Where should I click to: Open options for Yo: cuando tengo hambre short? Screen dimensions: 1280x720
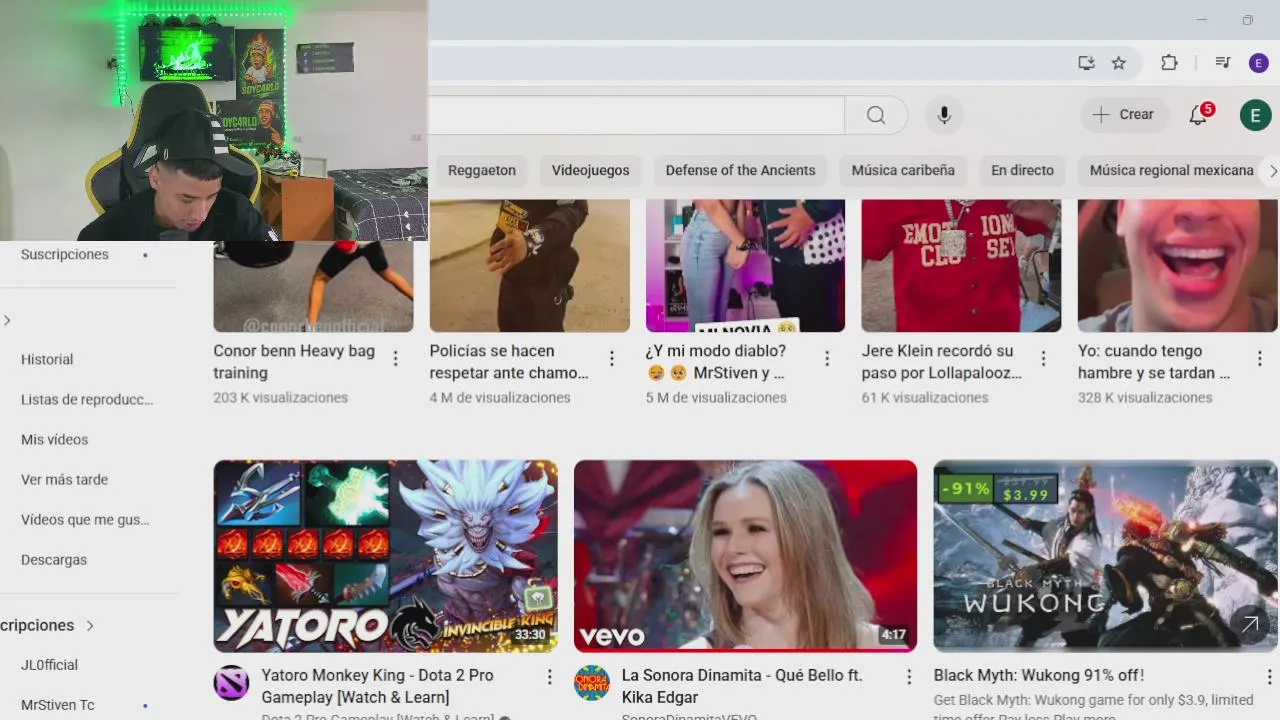(x=1260, y=358)
